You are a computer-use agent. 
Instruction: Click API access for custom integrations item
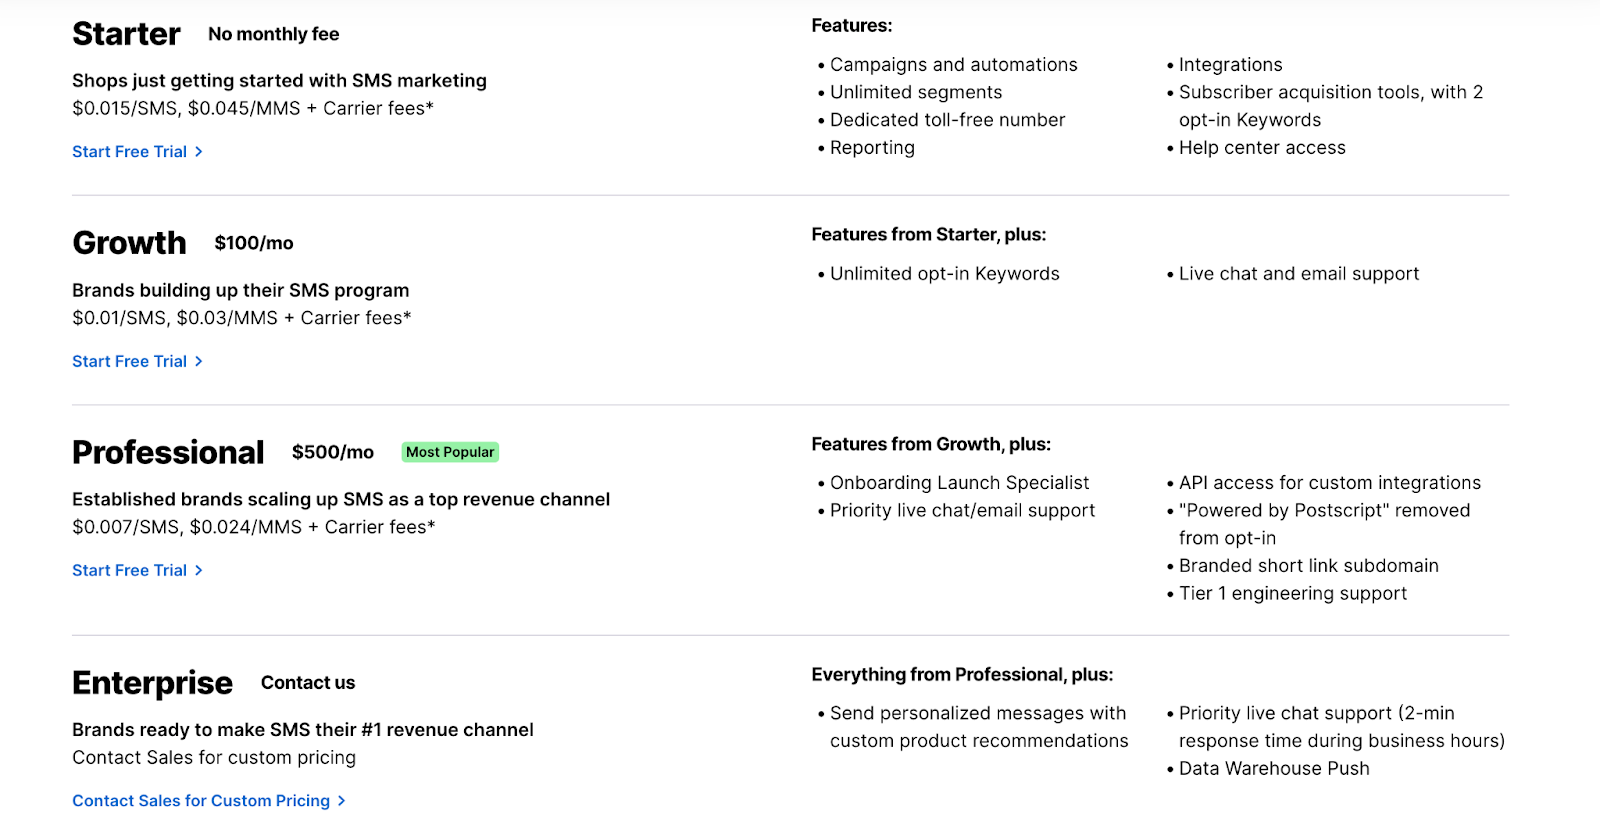tap(1329, 483)
